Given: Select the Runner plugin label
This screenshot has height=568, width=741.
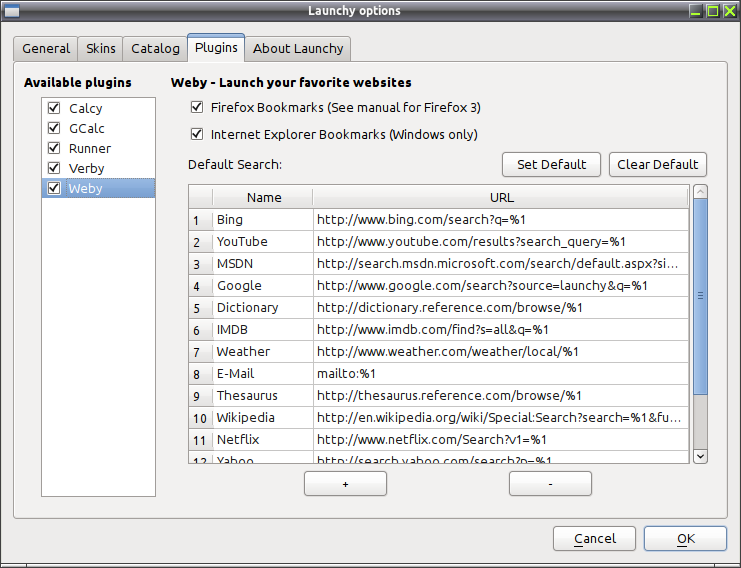Looking at the screenshot, I should tap(90, 148).
